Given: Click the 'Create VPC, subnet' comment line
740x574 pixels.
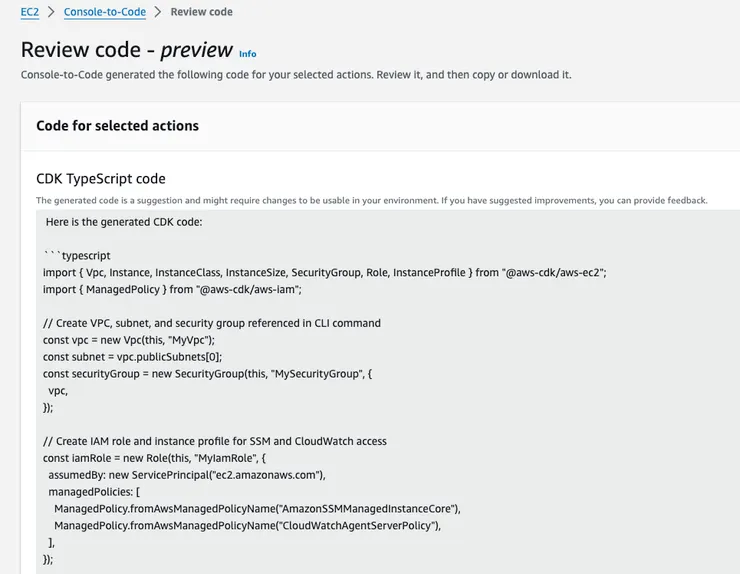Looking at the screenshot, I should click(x=211, y=323).
